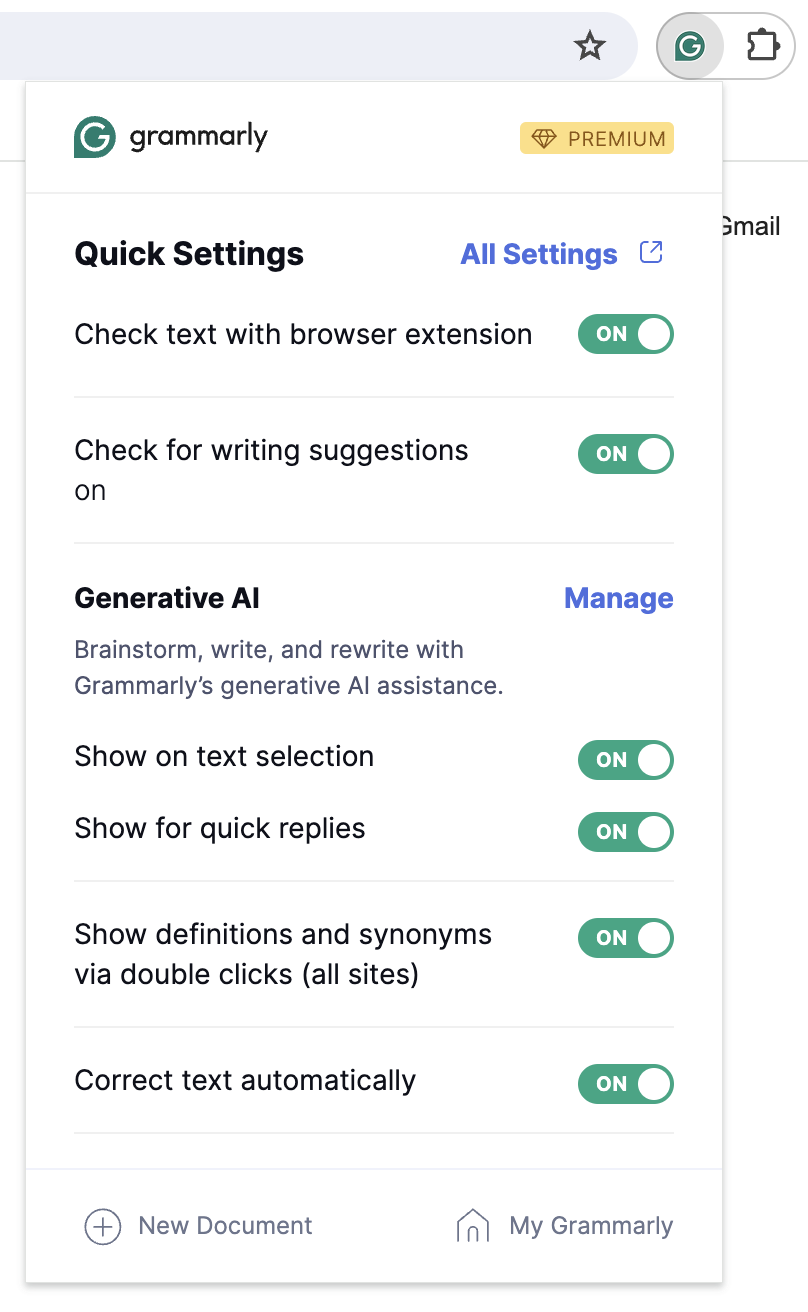Disable Correct text automatically
The image size is (808, 1312).
point(626,1084)
